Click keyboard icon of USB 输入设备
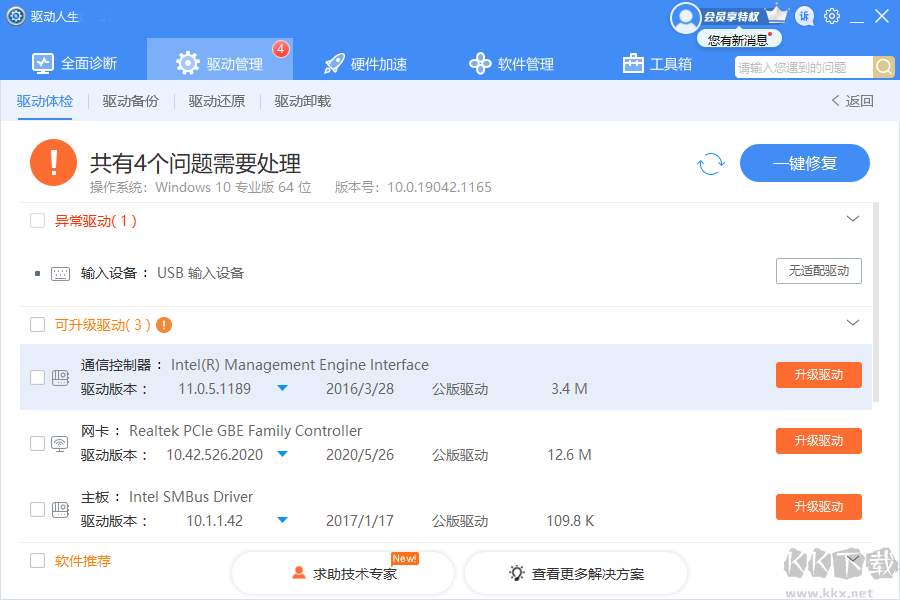Image resolution: width=900 pixels, height=600 pixels. [x=60, y=273]
